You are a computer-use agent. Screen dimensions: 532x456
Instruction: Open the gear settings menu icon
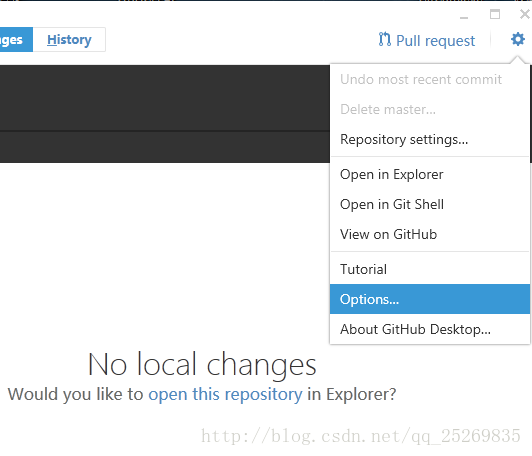click(518, 39)
